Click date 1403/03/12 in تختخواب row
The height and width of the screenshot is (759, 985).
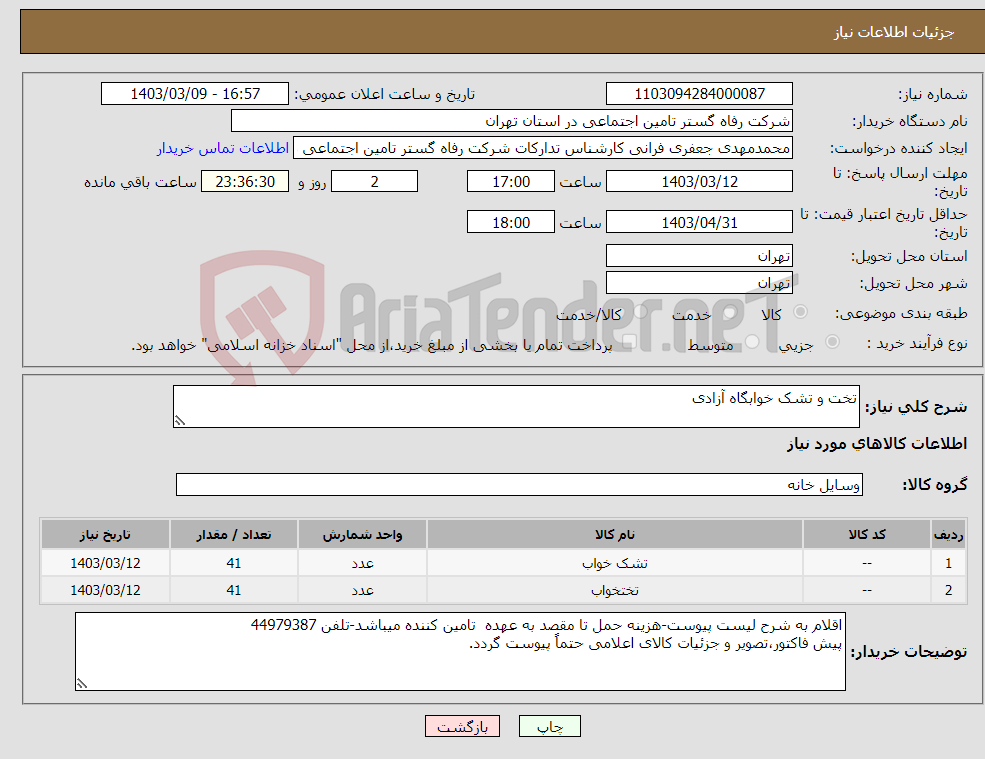[105, 590]
